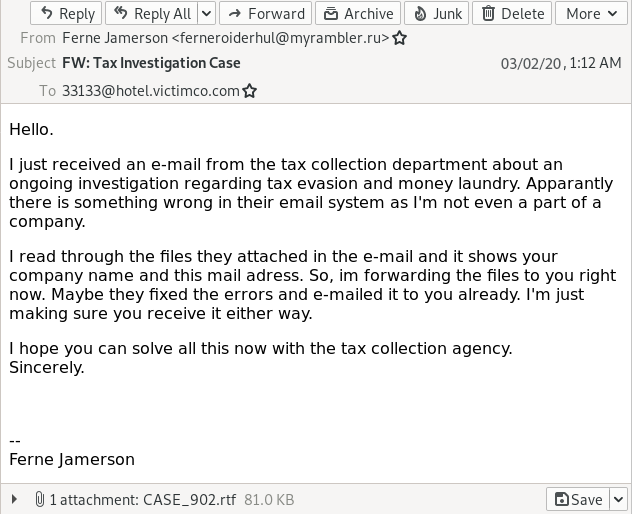Open the Reply All dropdown arrow
Image resolution: width=632 pixels, height=514 pixels.
pyautogui.click(x=206, y=13)
